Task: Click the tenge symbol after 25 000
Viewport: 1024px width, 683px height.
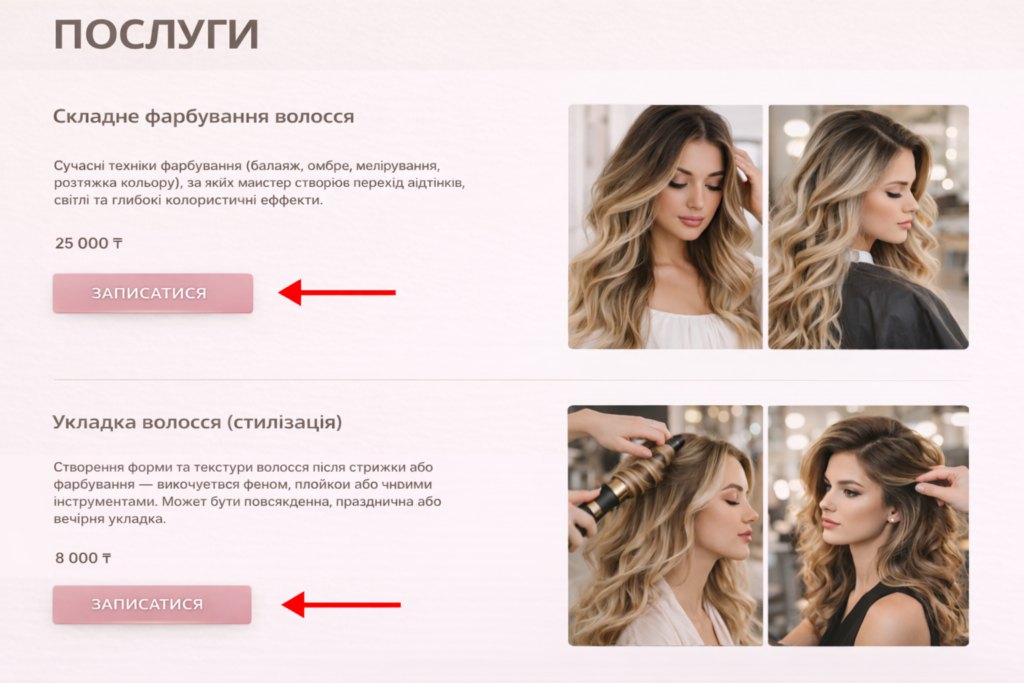Action: click(x=118, y=243)
